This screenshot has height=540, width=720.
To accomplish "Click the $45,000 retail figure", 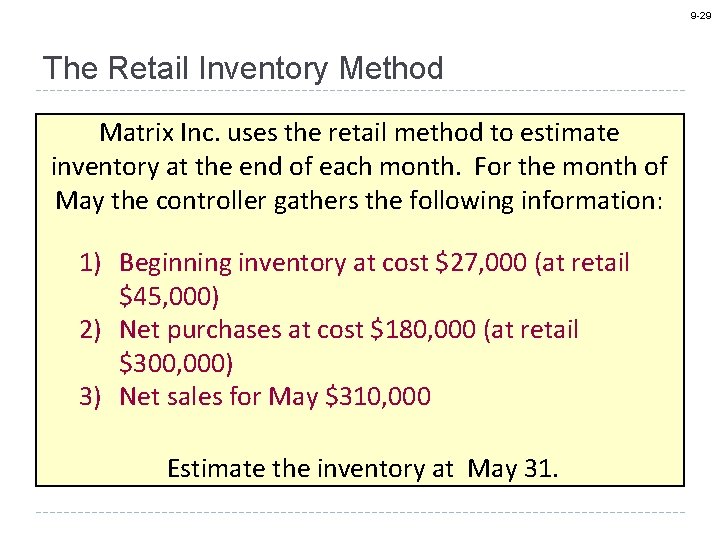I will coord(169,296).
